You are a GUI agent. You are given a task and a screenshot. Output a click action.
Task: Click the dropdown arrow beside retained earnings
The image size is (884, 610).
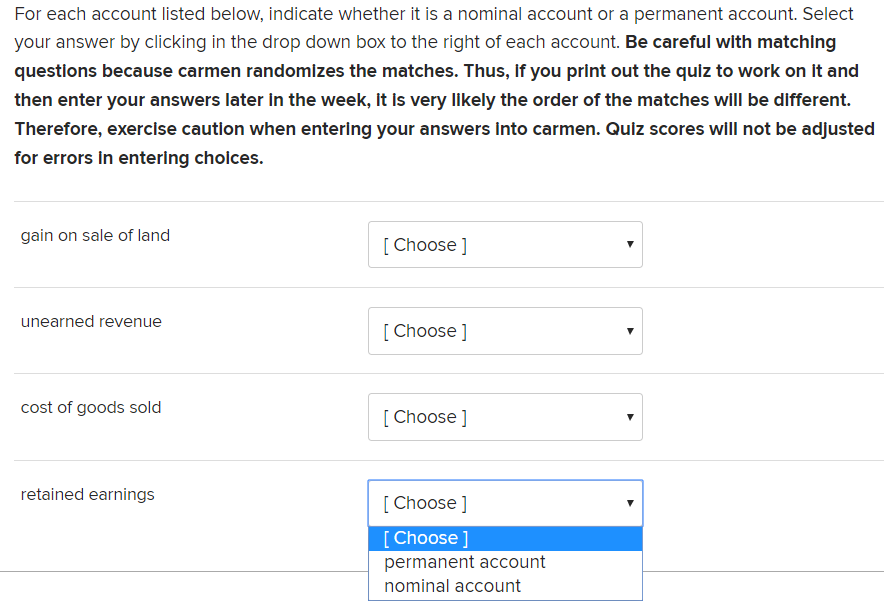pyautogui.click(x=628, y=502)
